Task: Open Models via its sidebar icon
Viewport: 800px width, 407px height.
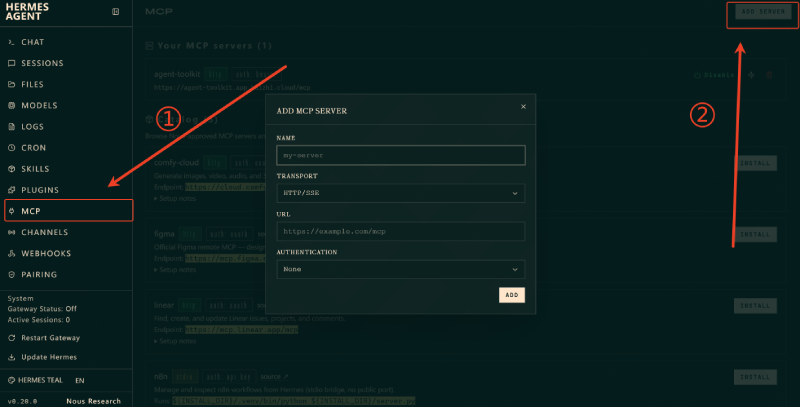Action: [11, 106]
